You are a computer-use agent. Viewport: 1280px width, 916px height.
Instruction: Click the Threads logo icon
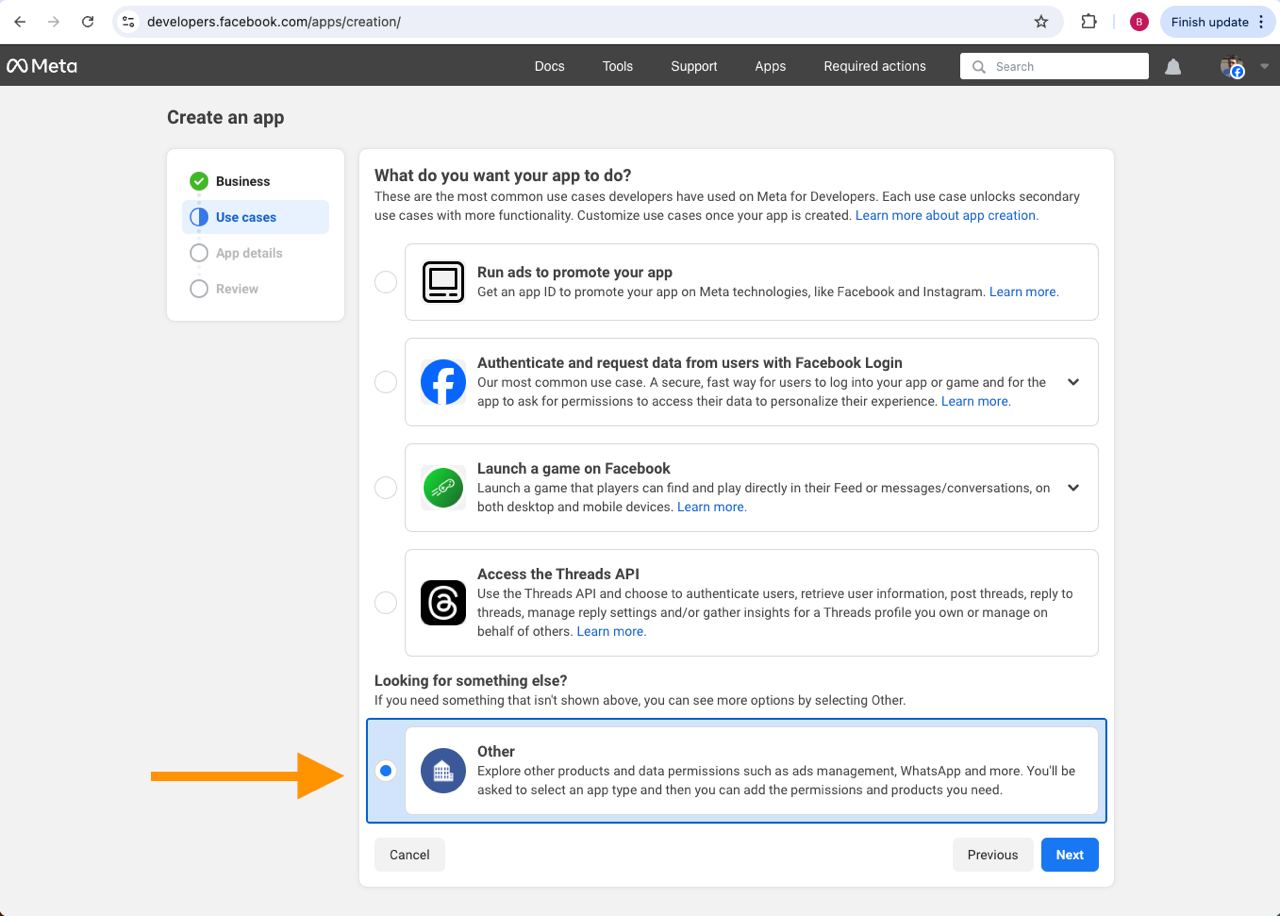coord(443,603)
